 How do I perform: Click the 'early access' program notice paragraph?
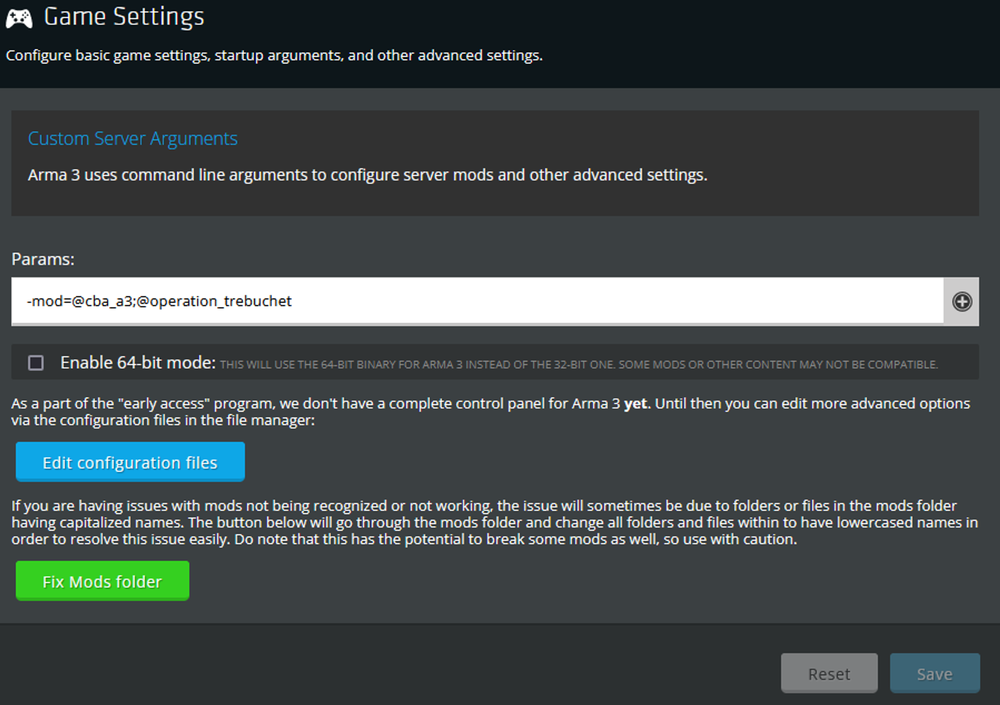(490, 412)
